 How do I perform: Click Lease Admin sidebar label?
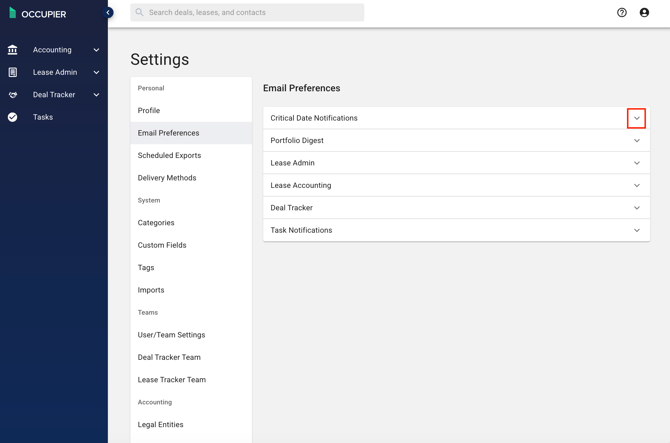point(55,73)
